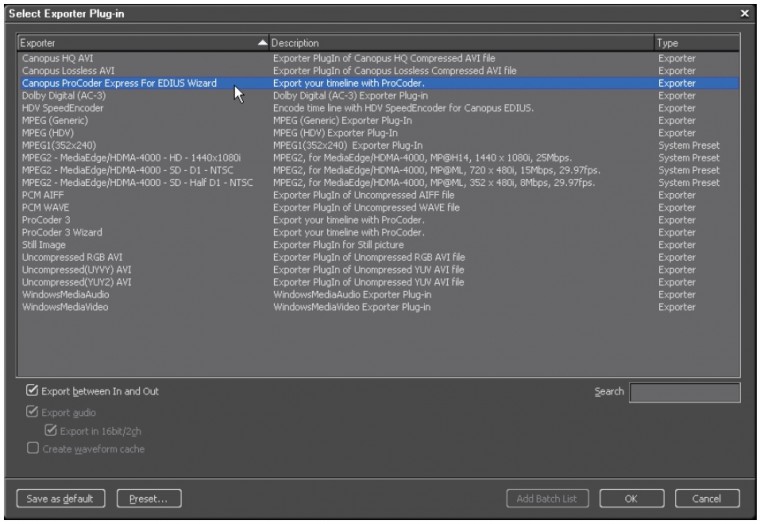Select the ProCoder 3 exporter
Viewport: 760px width, 524px height.
[378, 220]
